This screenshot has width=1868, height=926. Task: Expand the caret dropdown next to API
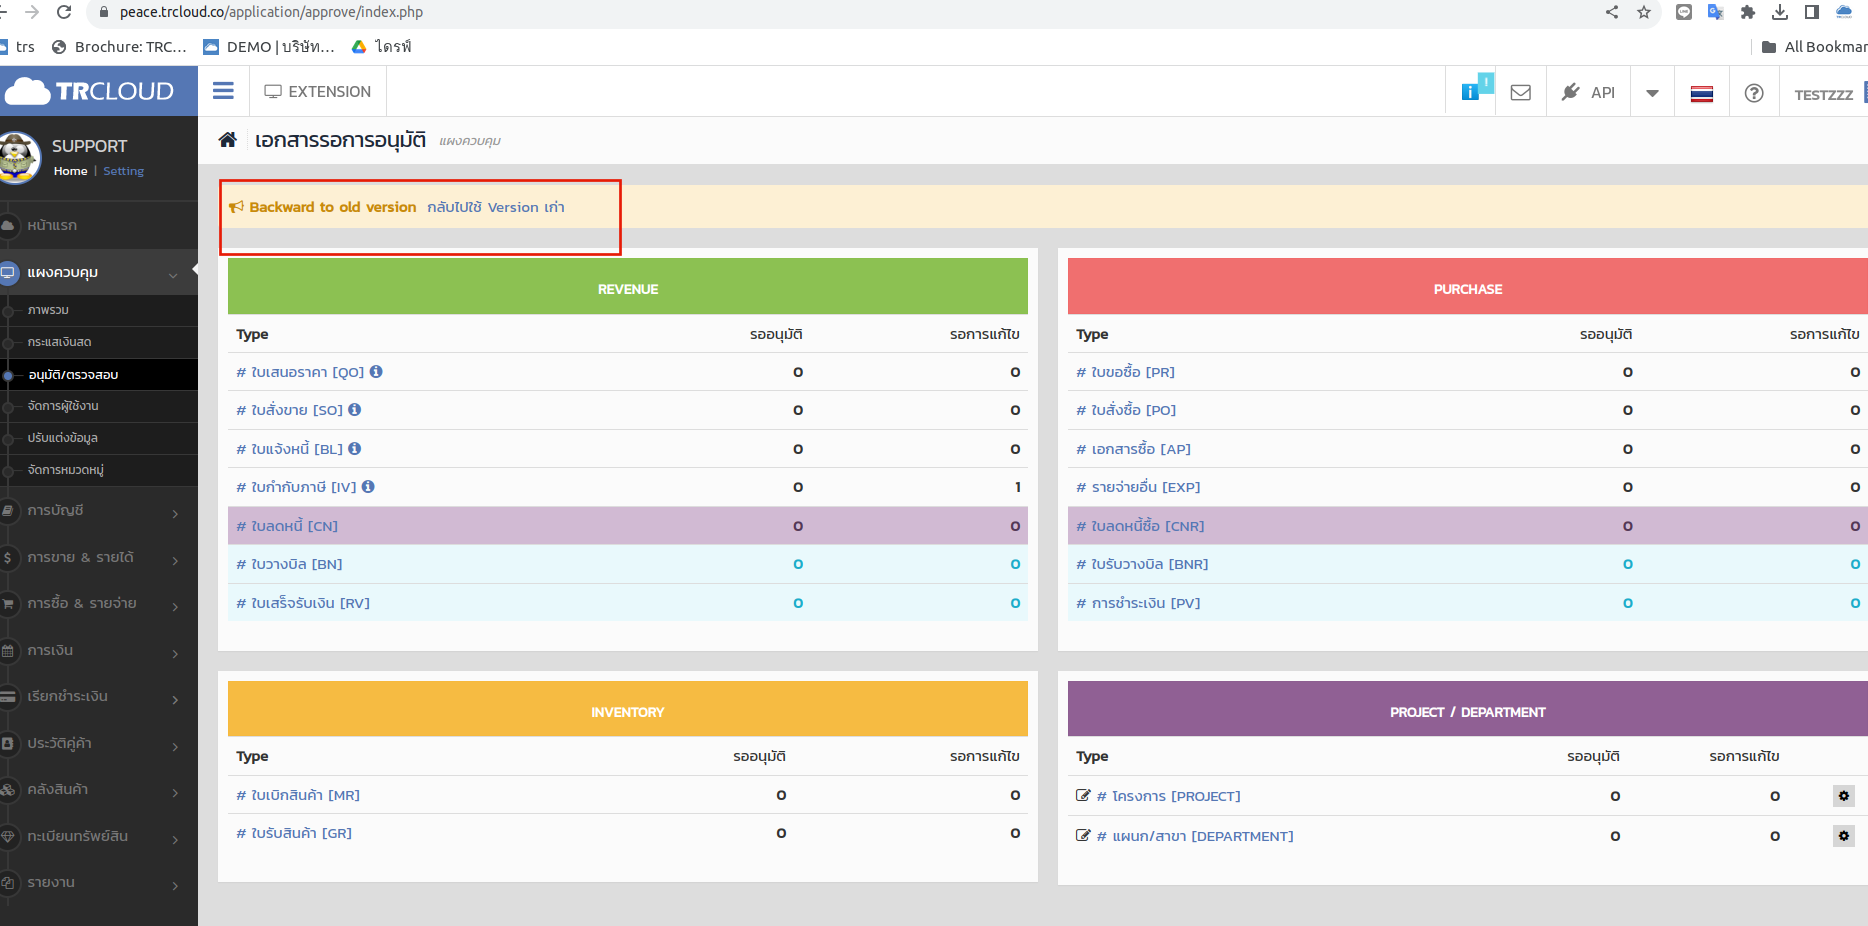(x=1653, y=93)
